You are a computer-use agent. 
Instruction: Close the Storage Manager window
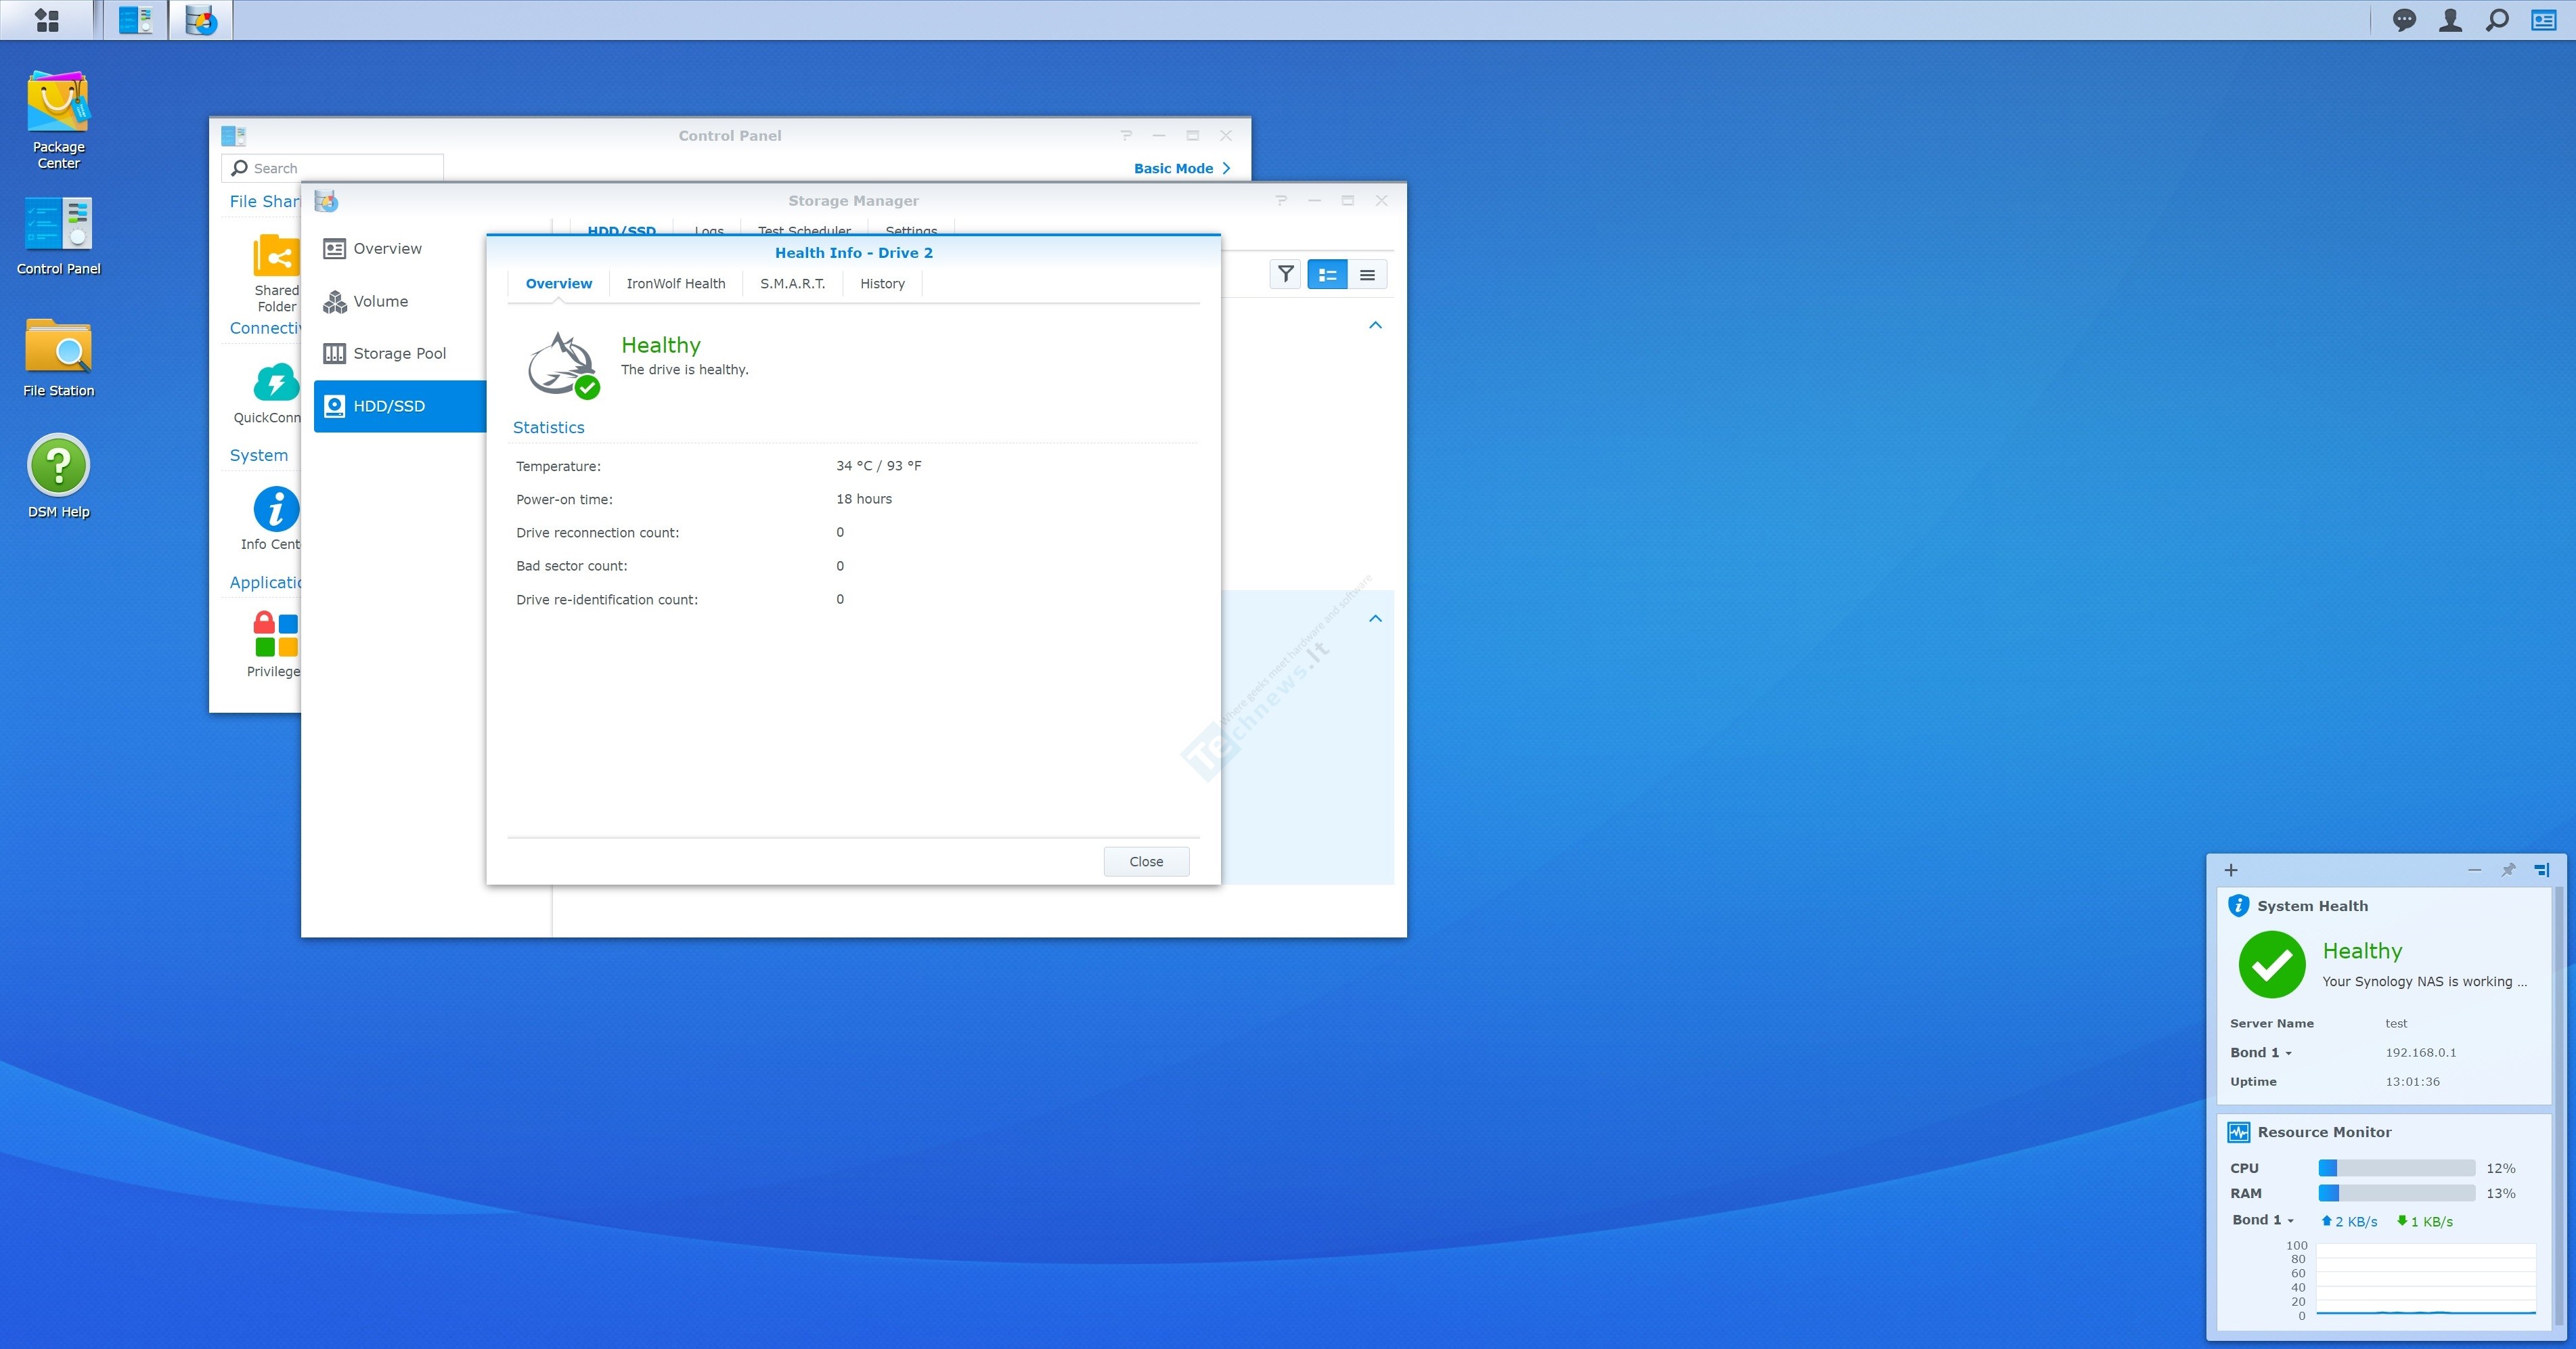[x=1381, y=200]
